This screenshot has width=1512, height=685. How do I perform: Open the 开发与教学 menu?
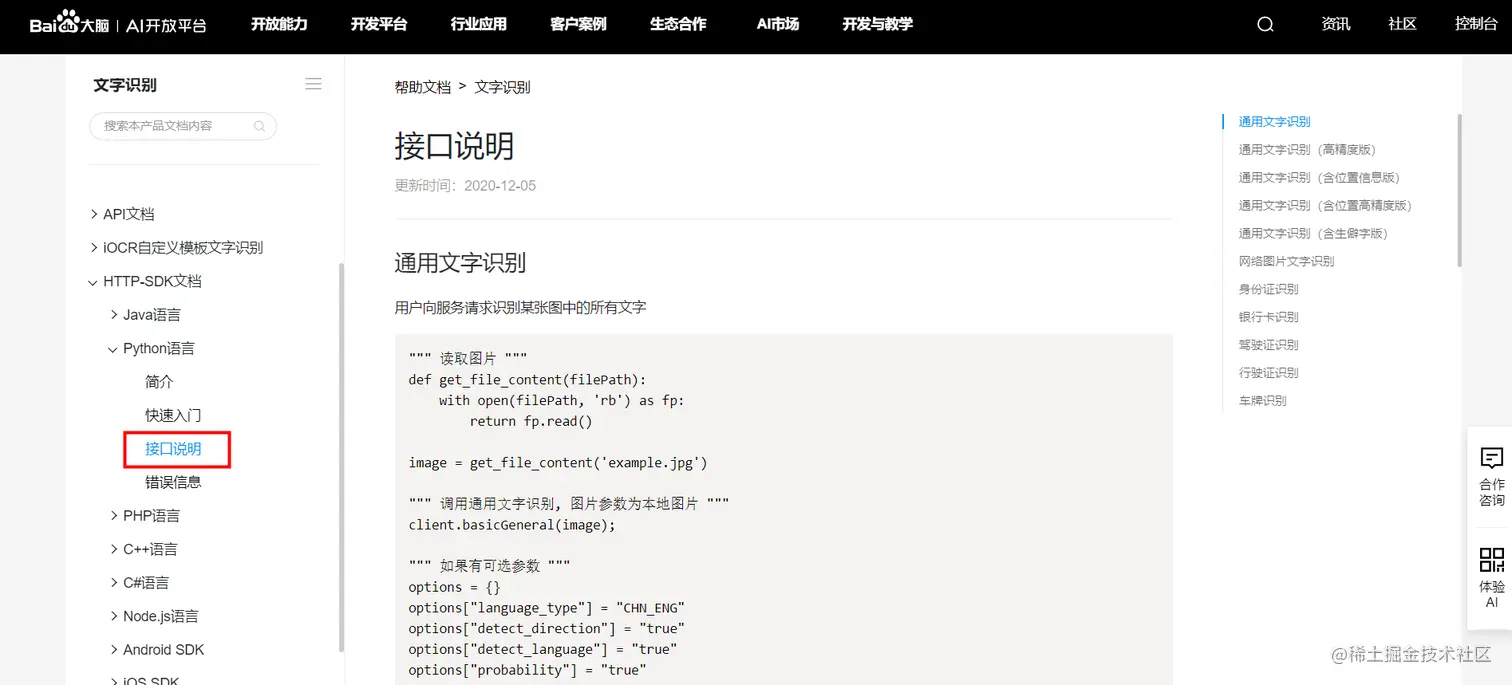878,24
